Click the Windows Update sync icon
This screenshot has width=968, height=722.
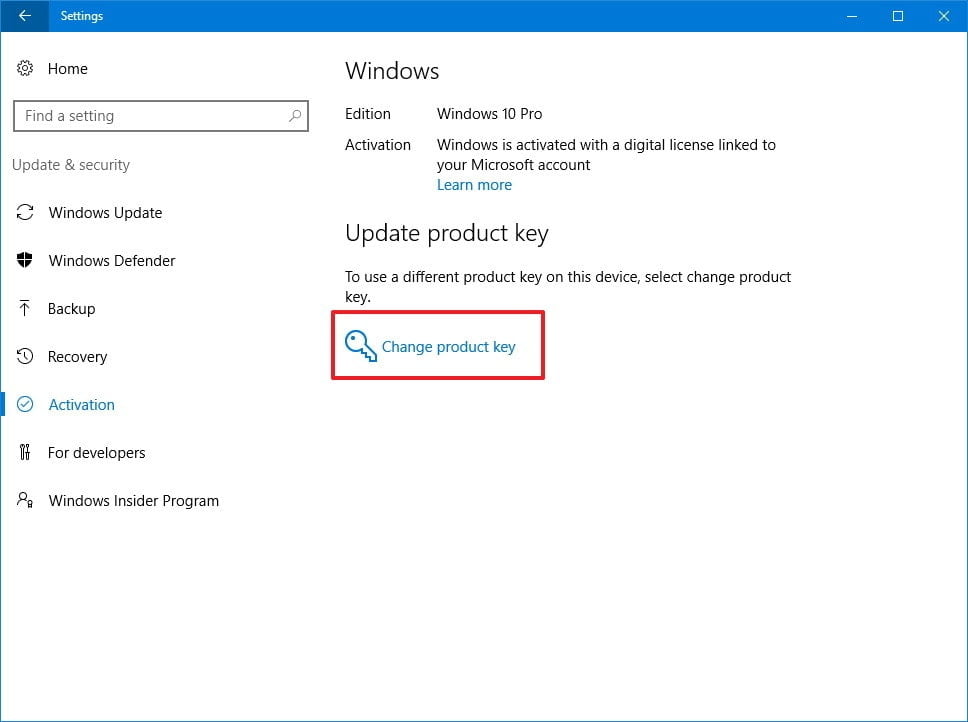27,212
